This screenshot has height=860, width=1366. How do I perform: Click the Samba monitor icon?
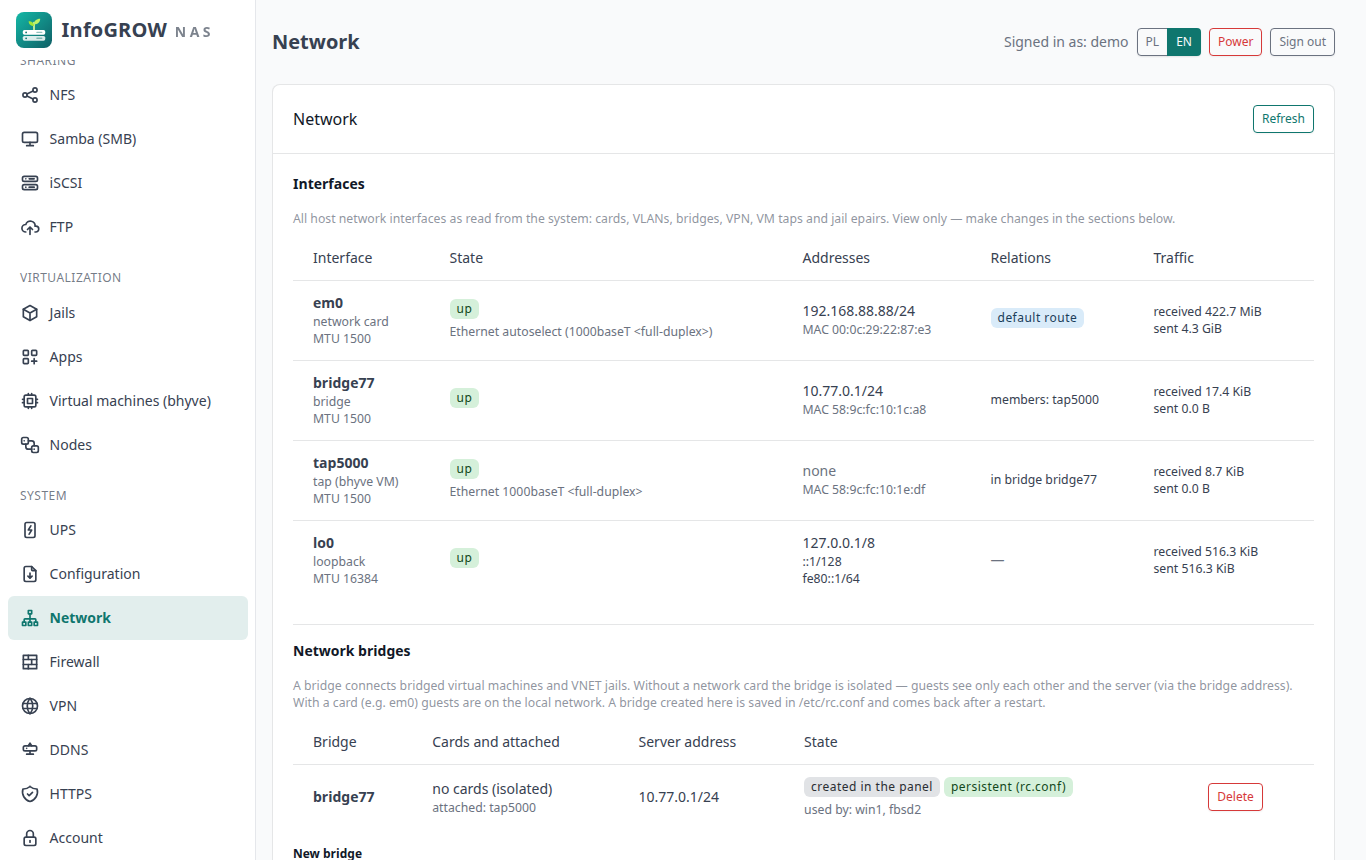tap(30, 139)
